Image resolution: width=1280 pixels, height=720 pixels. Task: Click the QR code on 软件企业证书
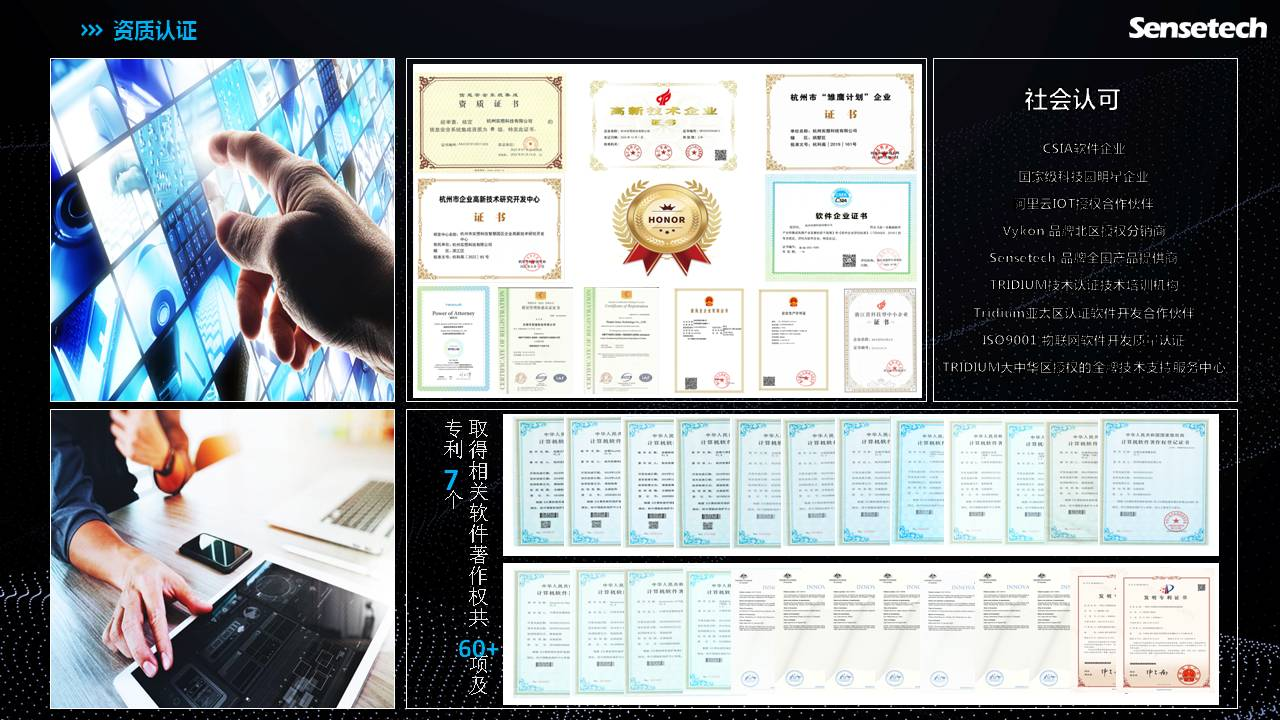(x=849, y=261)
